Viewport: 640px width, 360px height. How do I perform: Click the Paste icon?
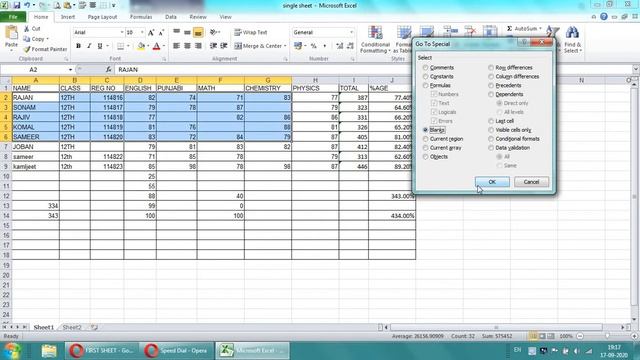pyautogui.click(x=11, y=33)
